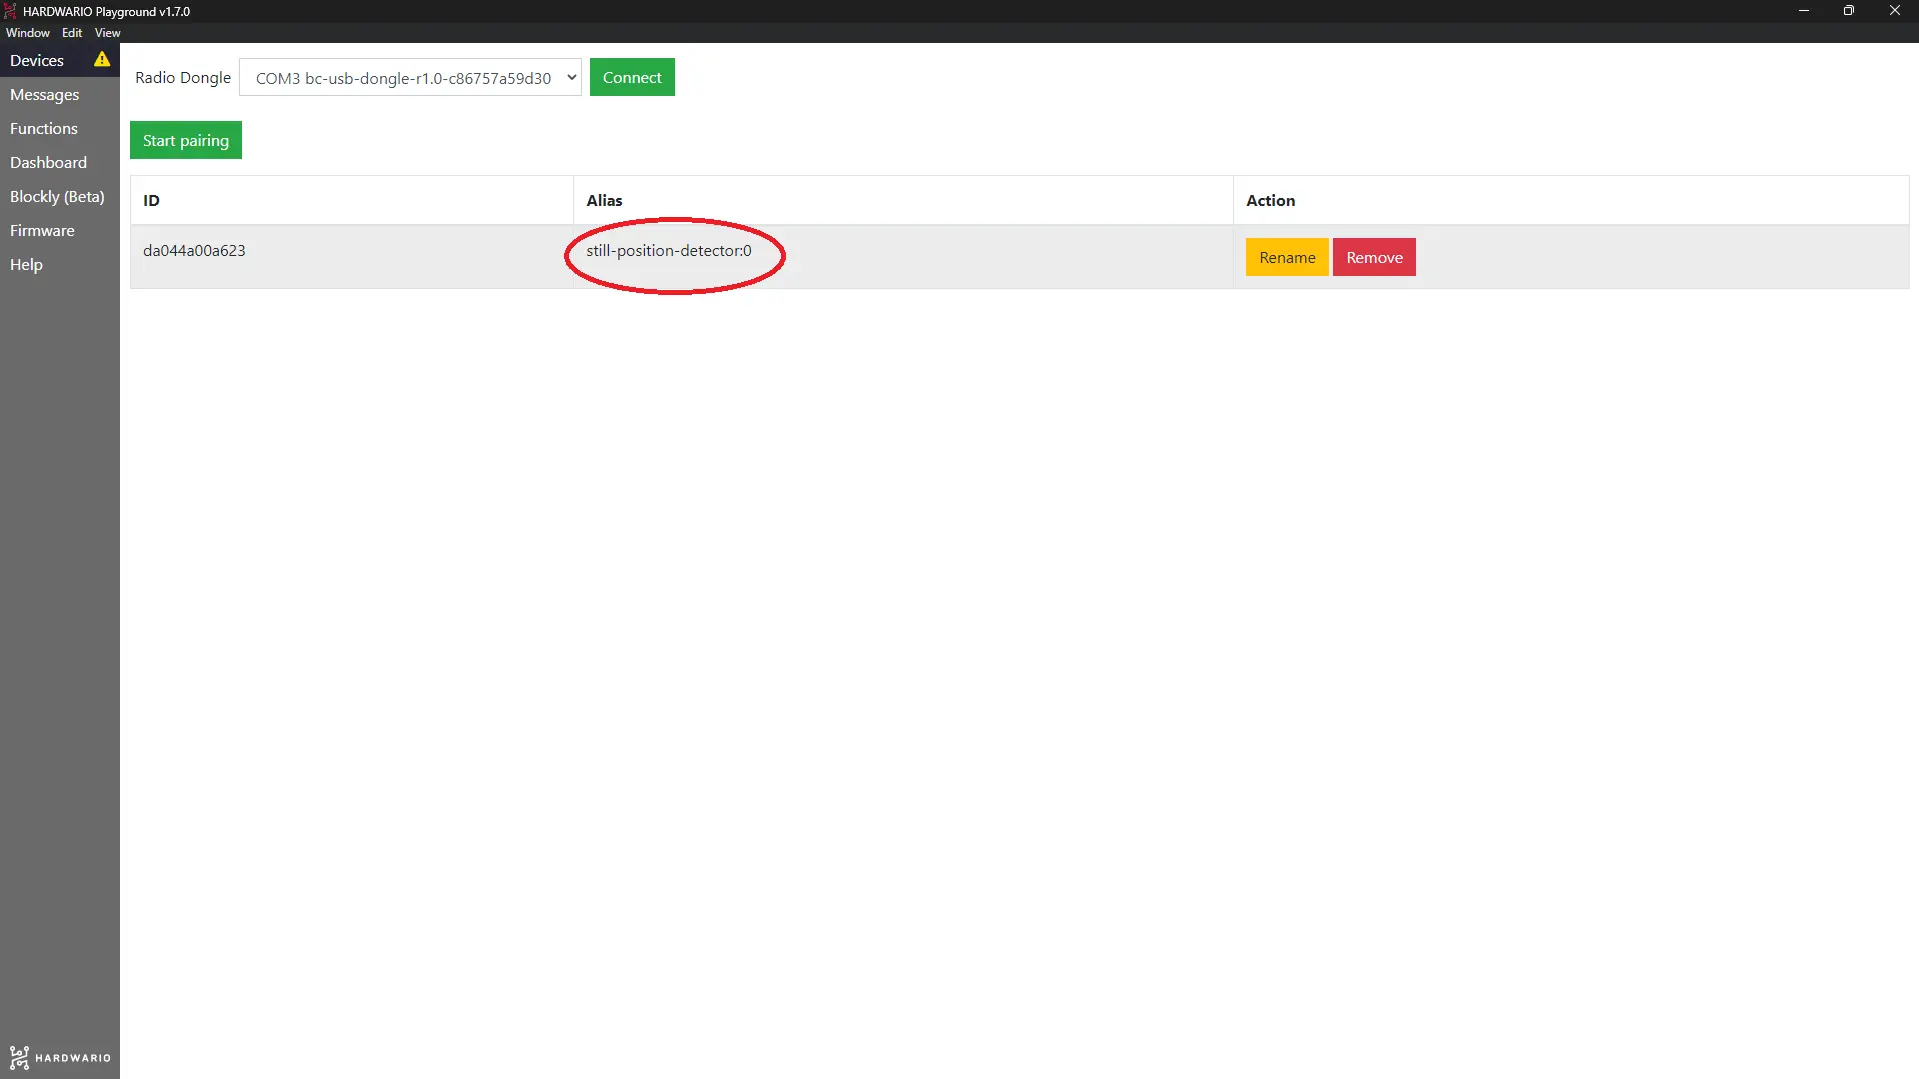Click the Alias column header

[x=903, y=200]
